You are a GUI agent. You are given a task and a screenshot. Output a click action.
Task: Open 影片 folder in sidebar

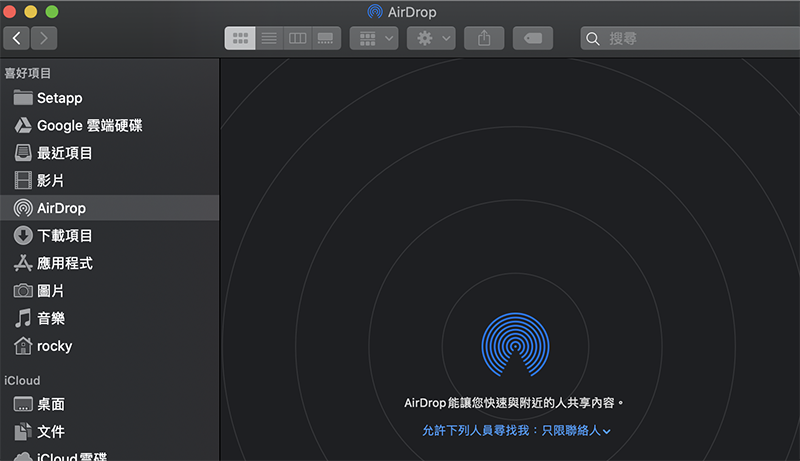click(x=110, y=181)
